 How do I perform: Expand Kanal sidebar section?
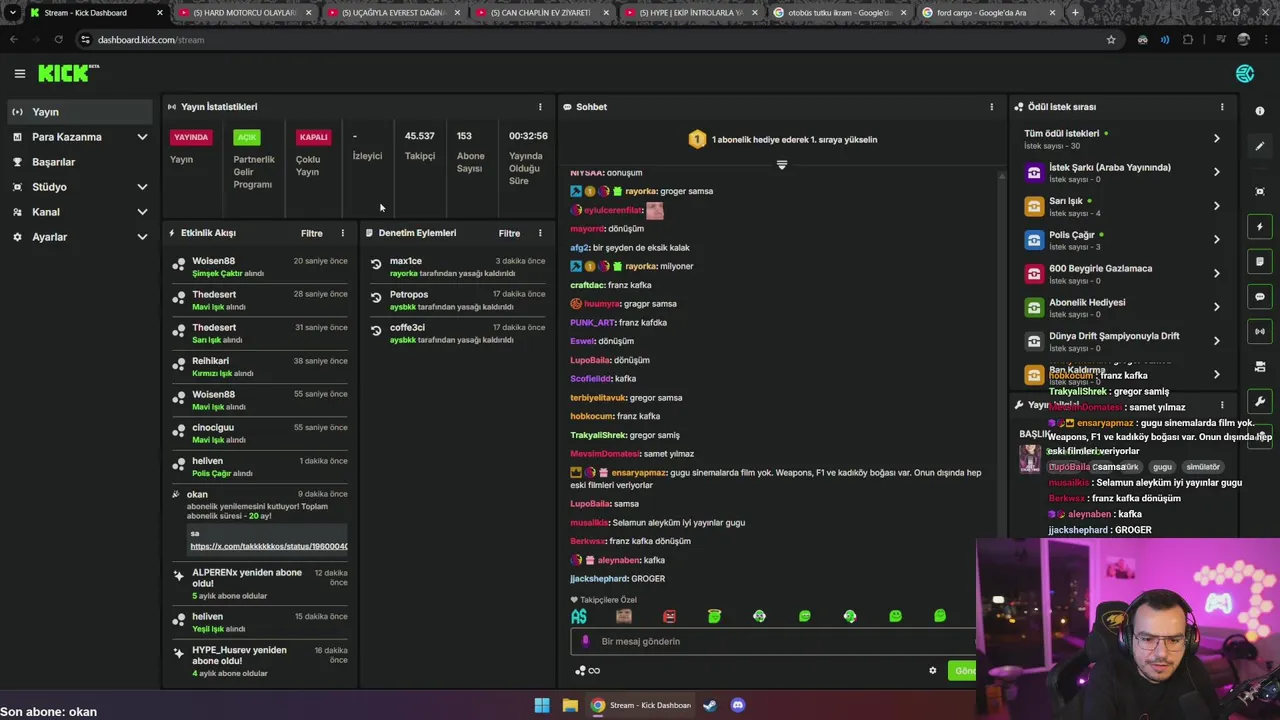coord(142,212)
